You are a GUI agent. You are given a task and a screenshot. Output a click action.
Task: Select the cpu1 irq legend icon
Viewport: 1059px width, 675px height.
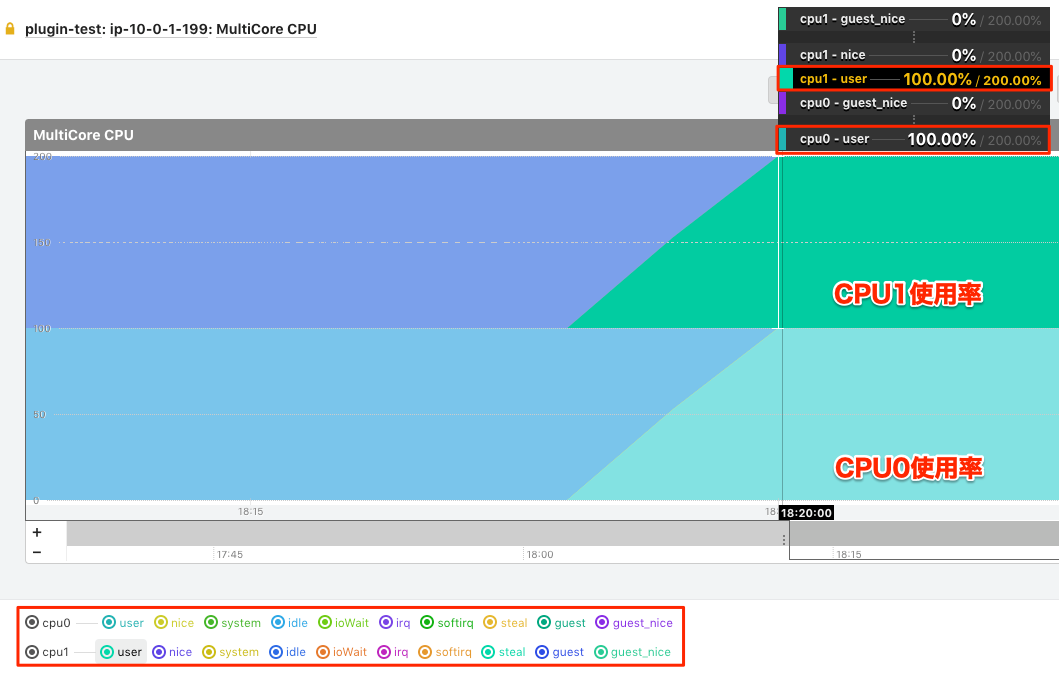(x=383, y=652)
